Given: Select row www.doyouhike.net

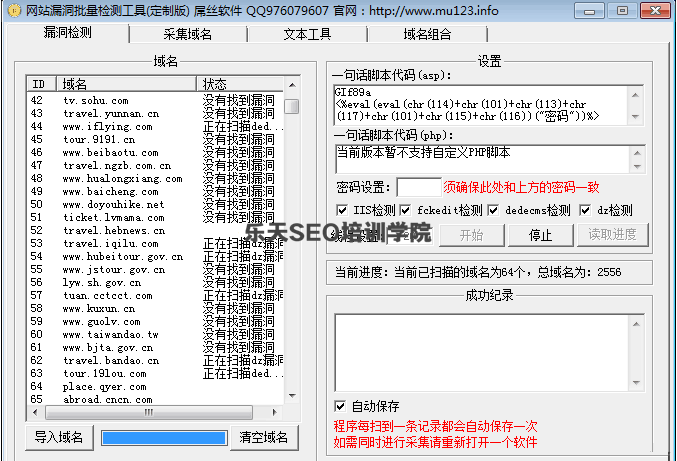Looking at the screenshot, I should point(155,204).
